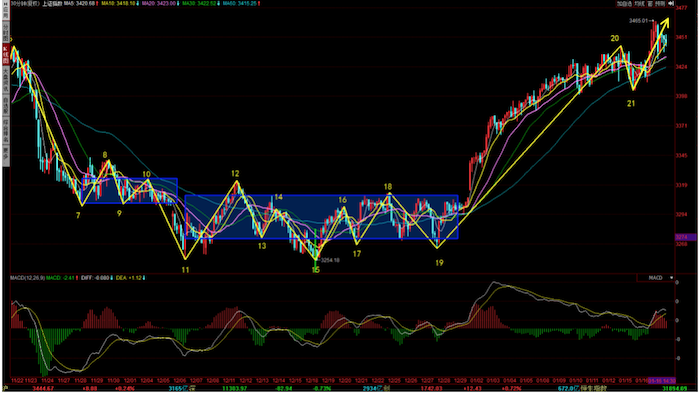Click the 上证指数 index name in the header
This screenshot has height=396, width=700.
(x=51, y=4)
